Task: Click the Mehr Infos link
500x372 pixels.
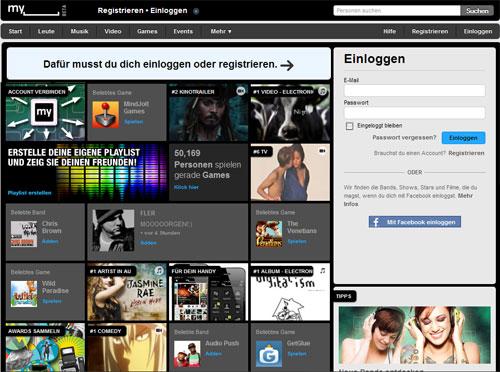Action: click(408, 200)
